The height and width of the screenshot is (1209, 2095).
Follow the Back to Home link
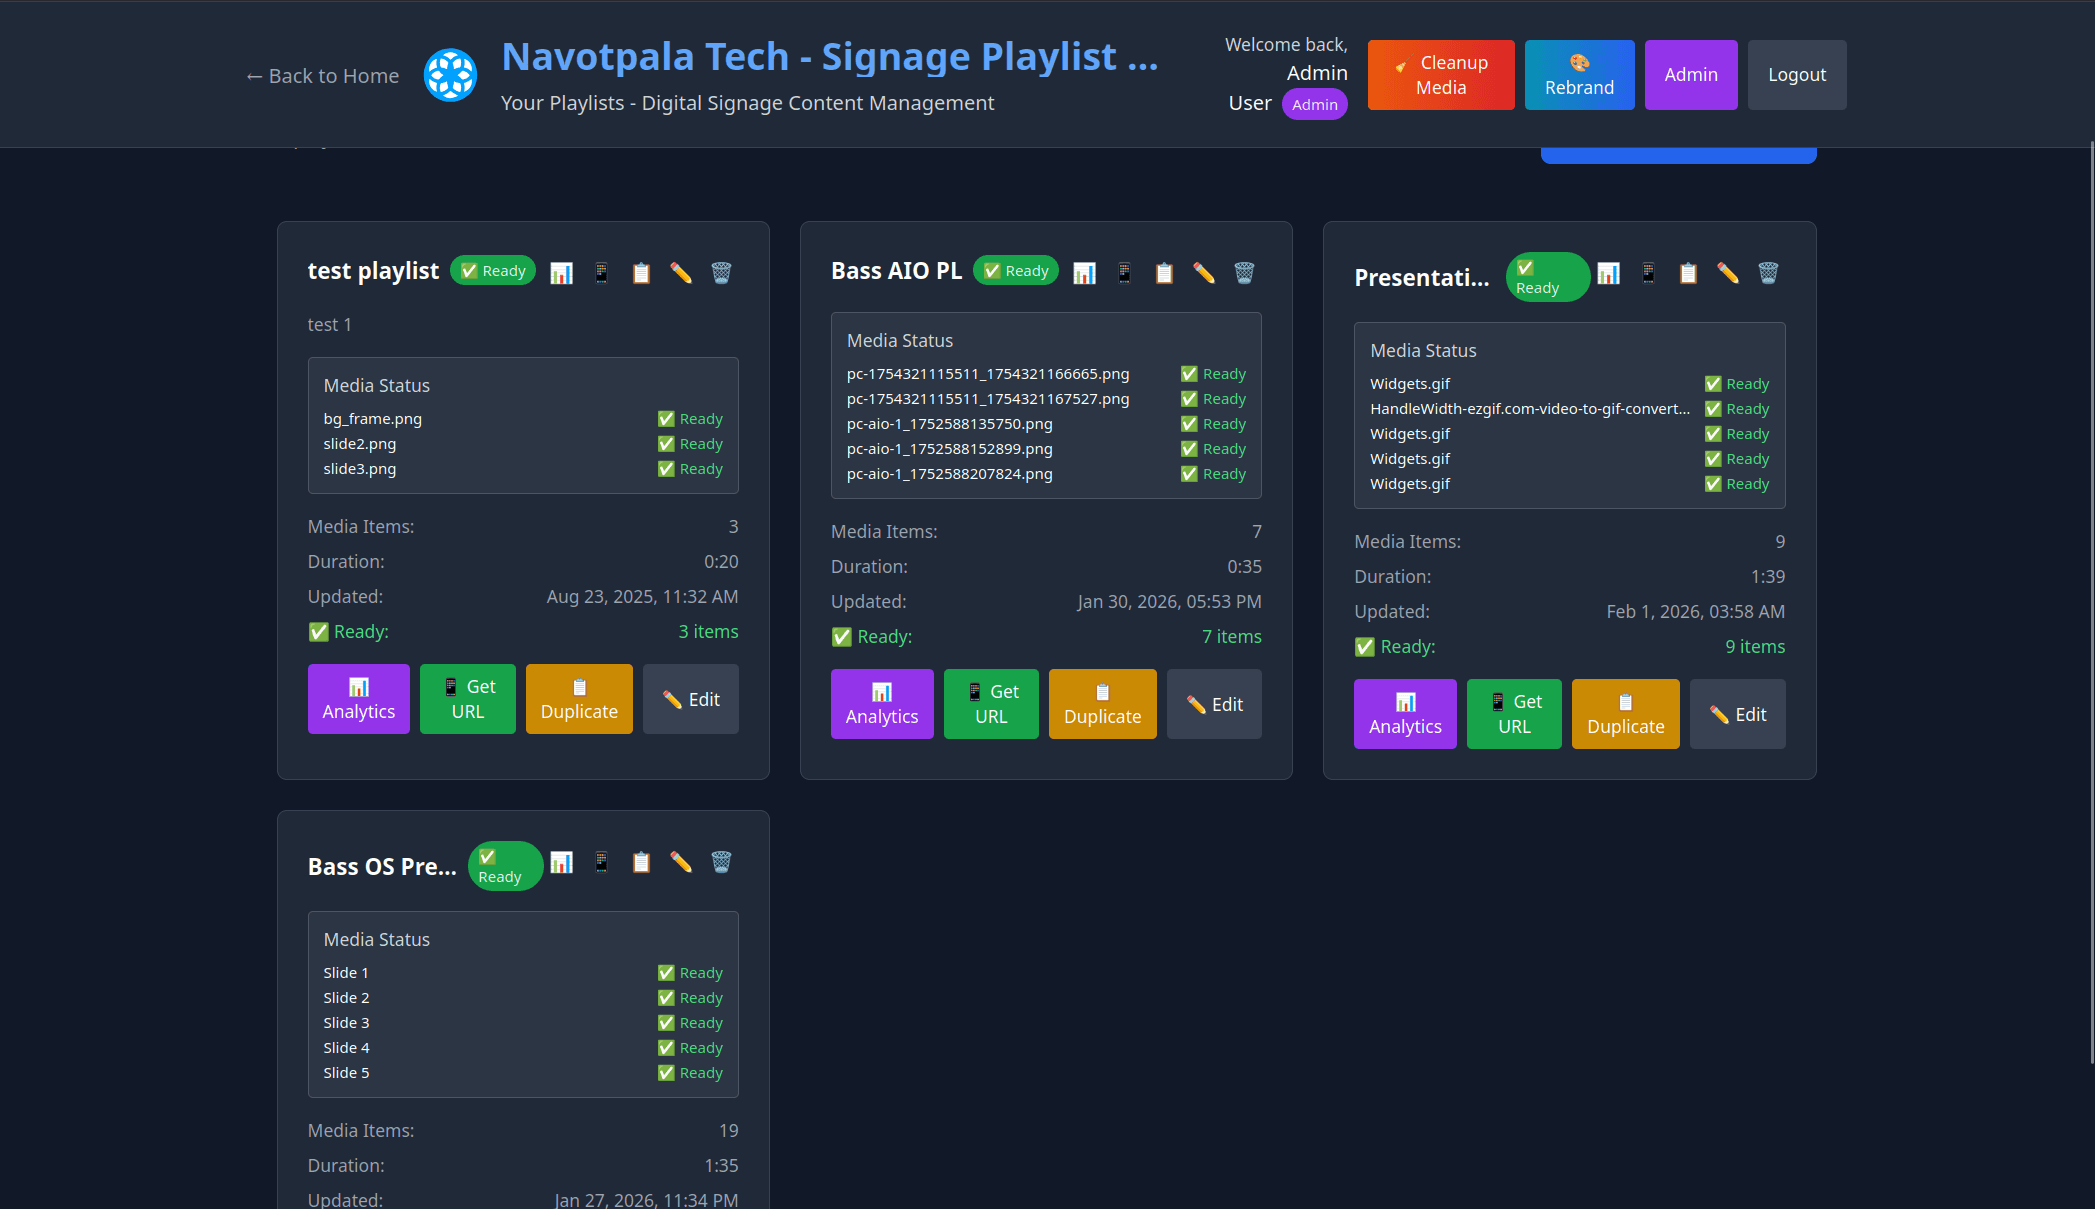322,76
